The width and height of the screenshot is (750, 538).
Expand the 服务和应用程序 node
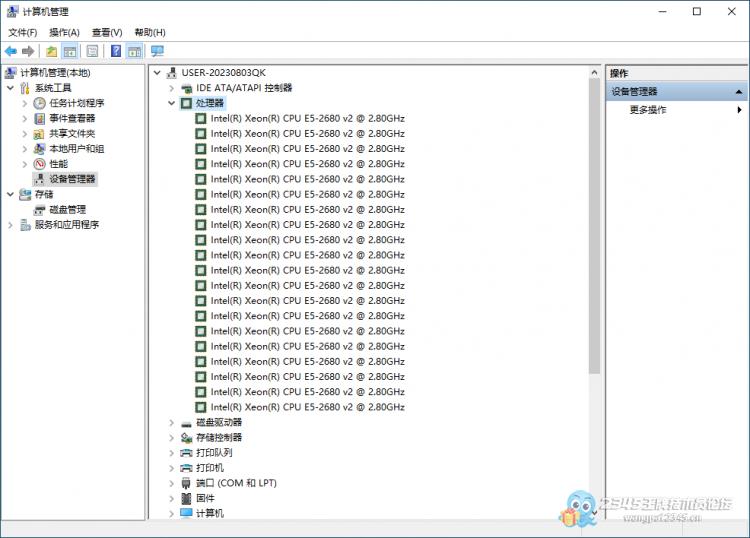pos(10,225)
